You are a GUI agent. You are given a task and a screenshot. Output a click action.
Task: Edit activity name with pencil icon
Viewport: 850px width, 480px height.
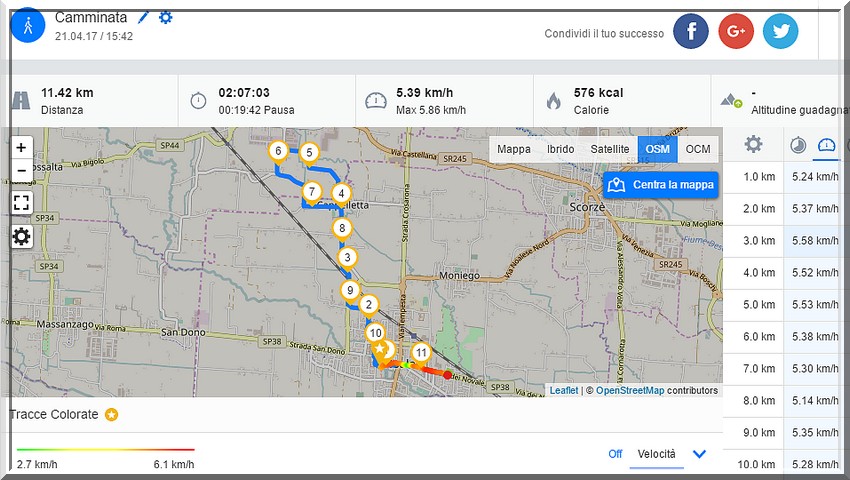click(x=143, y=17)
